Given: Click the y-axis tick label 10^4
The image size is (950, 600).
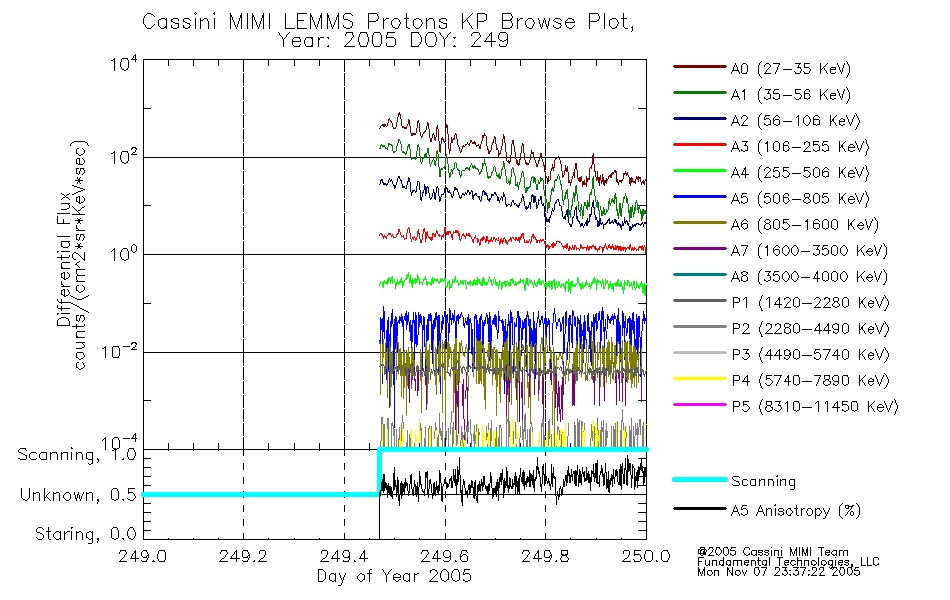Looking at the screenshot, I should click(124, 64).
